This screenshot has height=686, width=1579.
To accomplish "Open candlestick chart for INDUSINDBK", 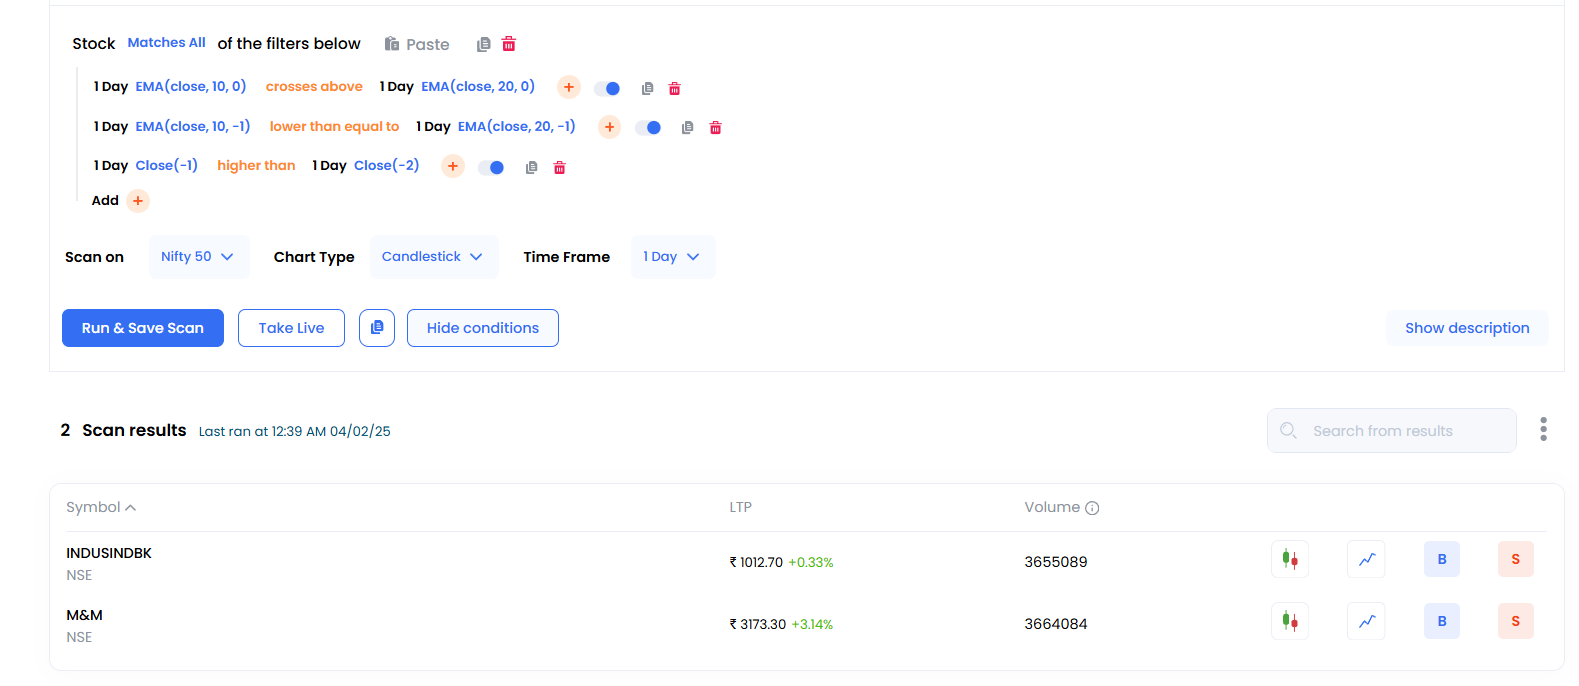I will pos(1290,560).
